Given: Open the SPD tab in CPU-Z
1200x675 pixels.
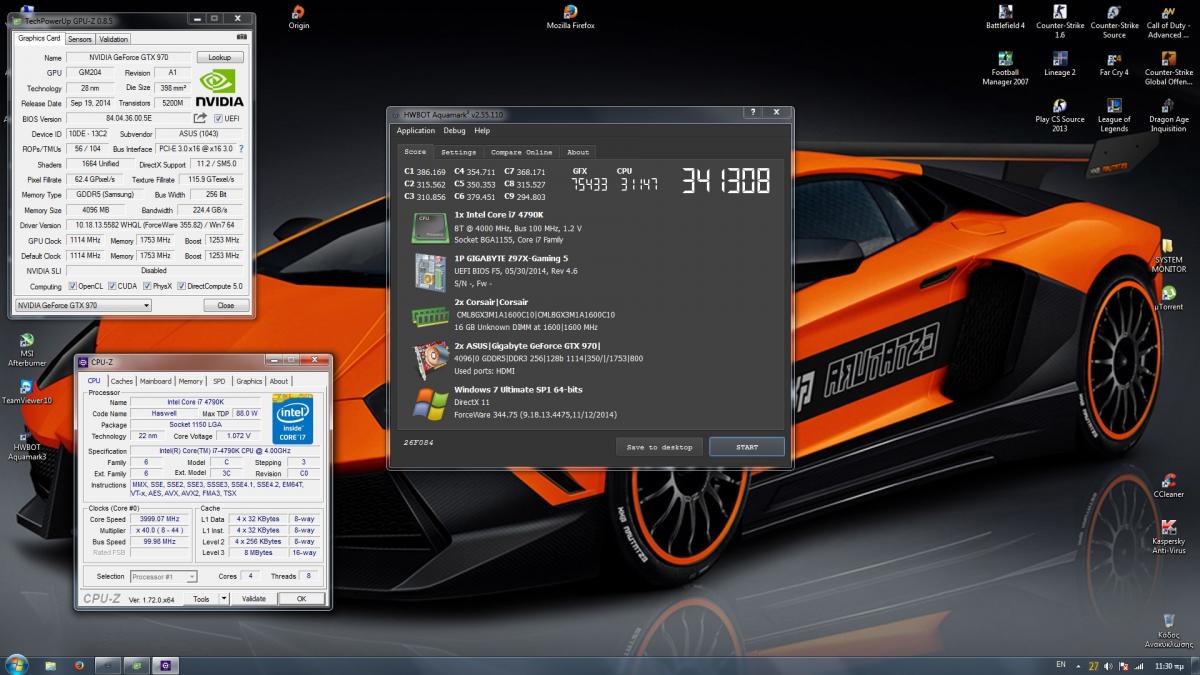Looking at the screenshot, I should tap(219, 381).
